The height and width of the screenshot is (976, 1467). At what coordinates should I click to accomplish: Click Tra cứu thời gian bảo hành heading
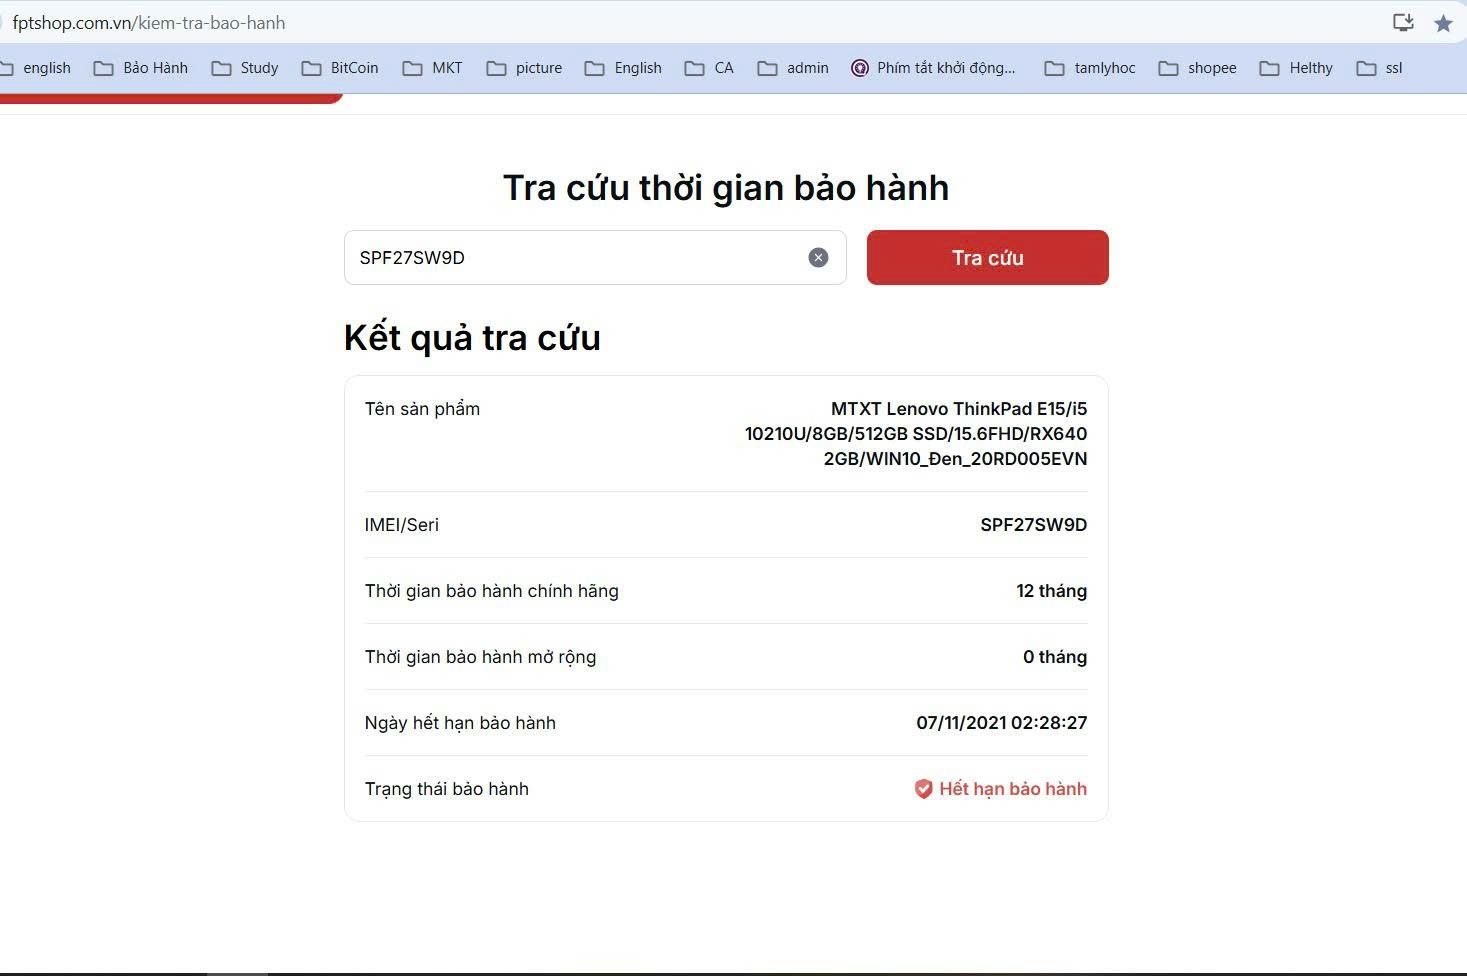tap(726, 188)
